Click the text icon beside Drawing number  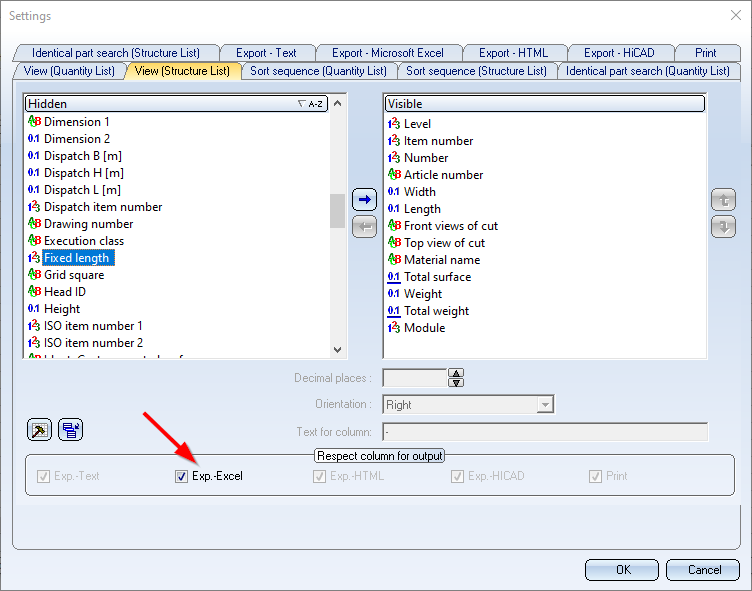(34, 224)
